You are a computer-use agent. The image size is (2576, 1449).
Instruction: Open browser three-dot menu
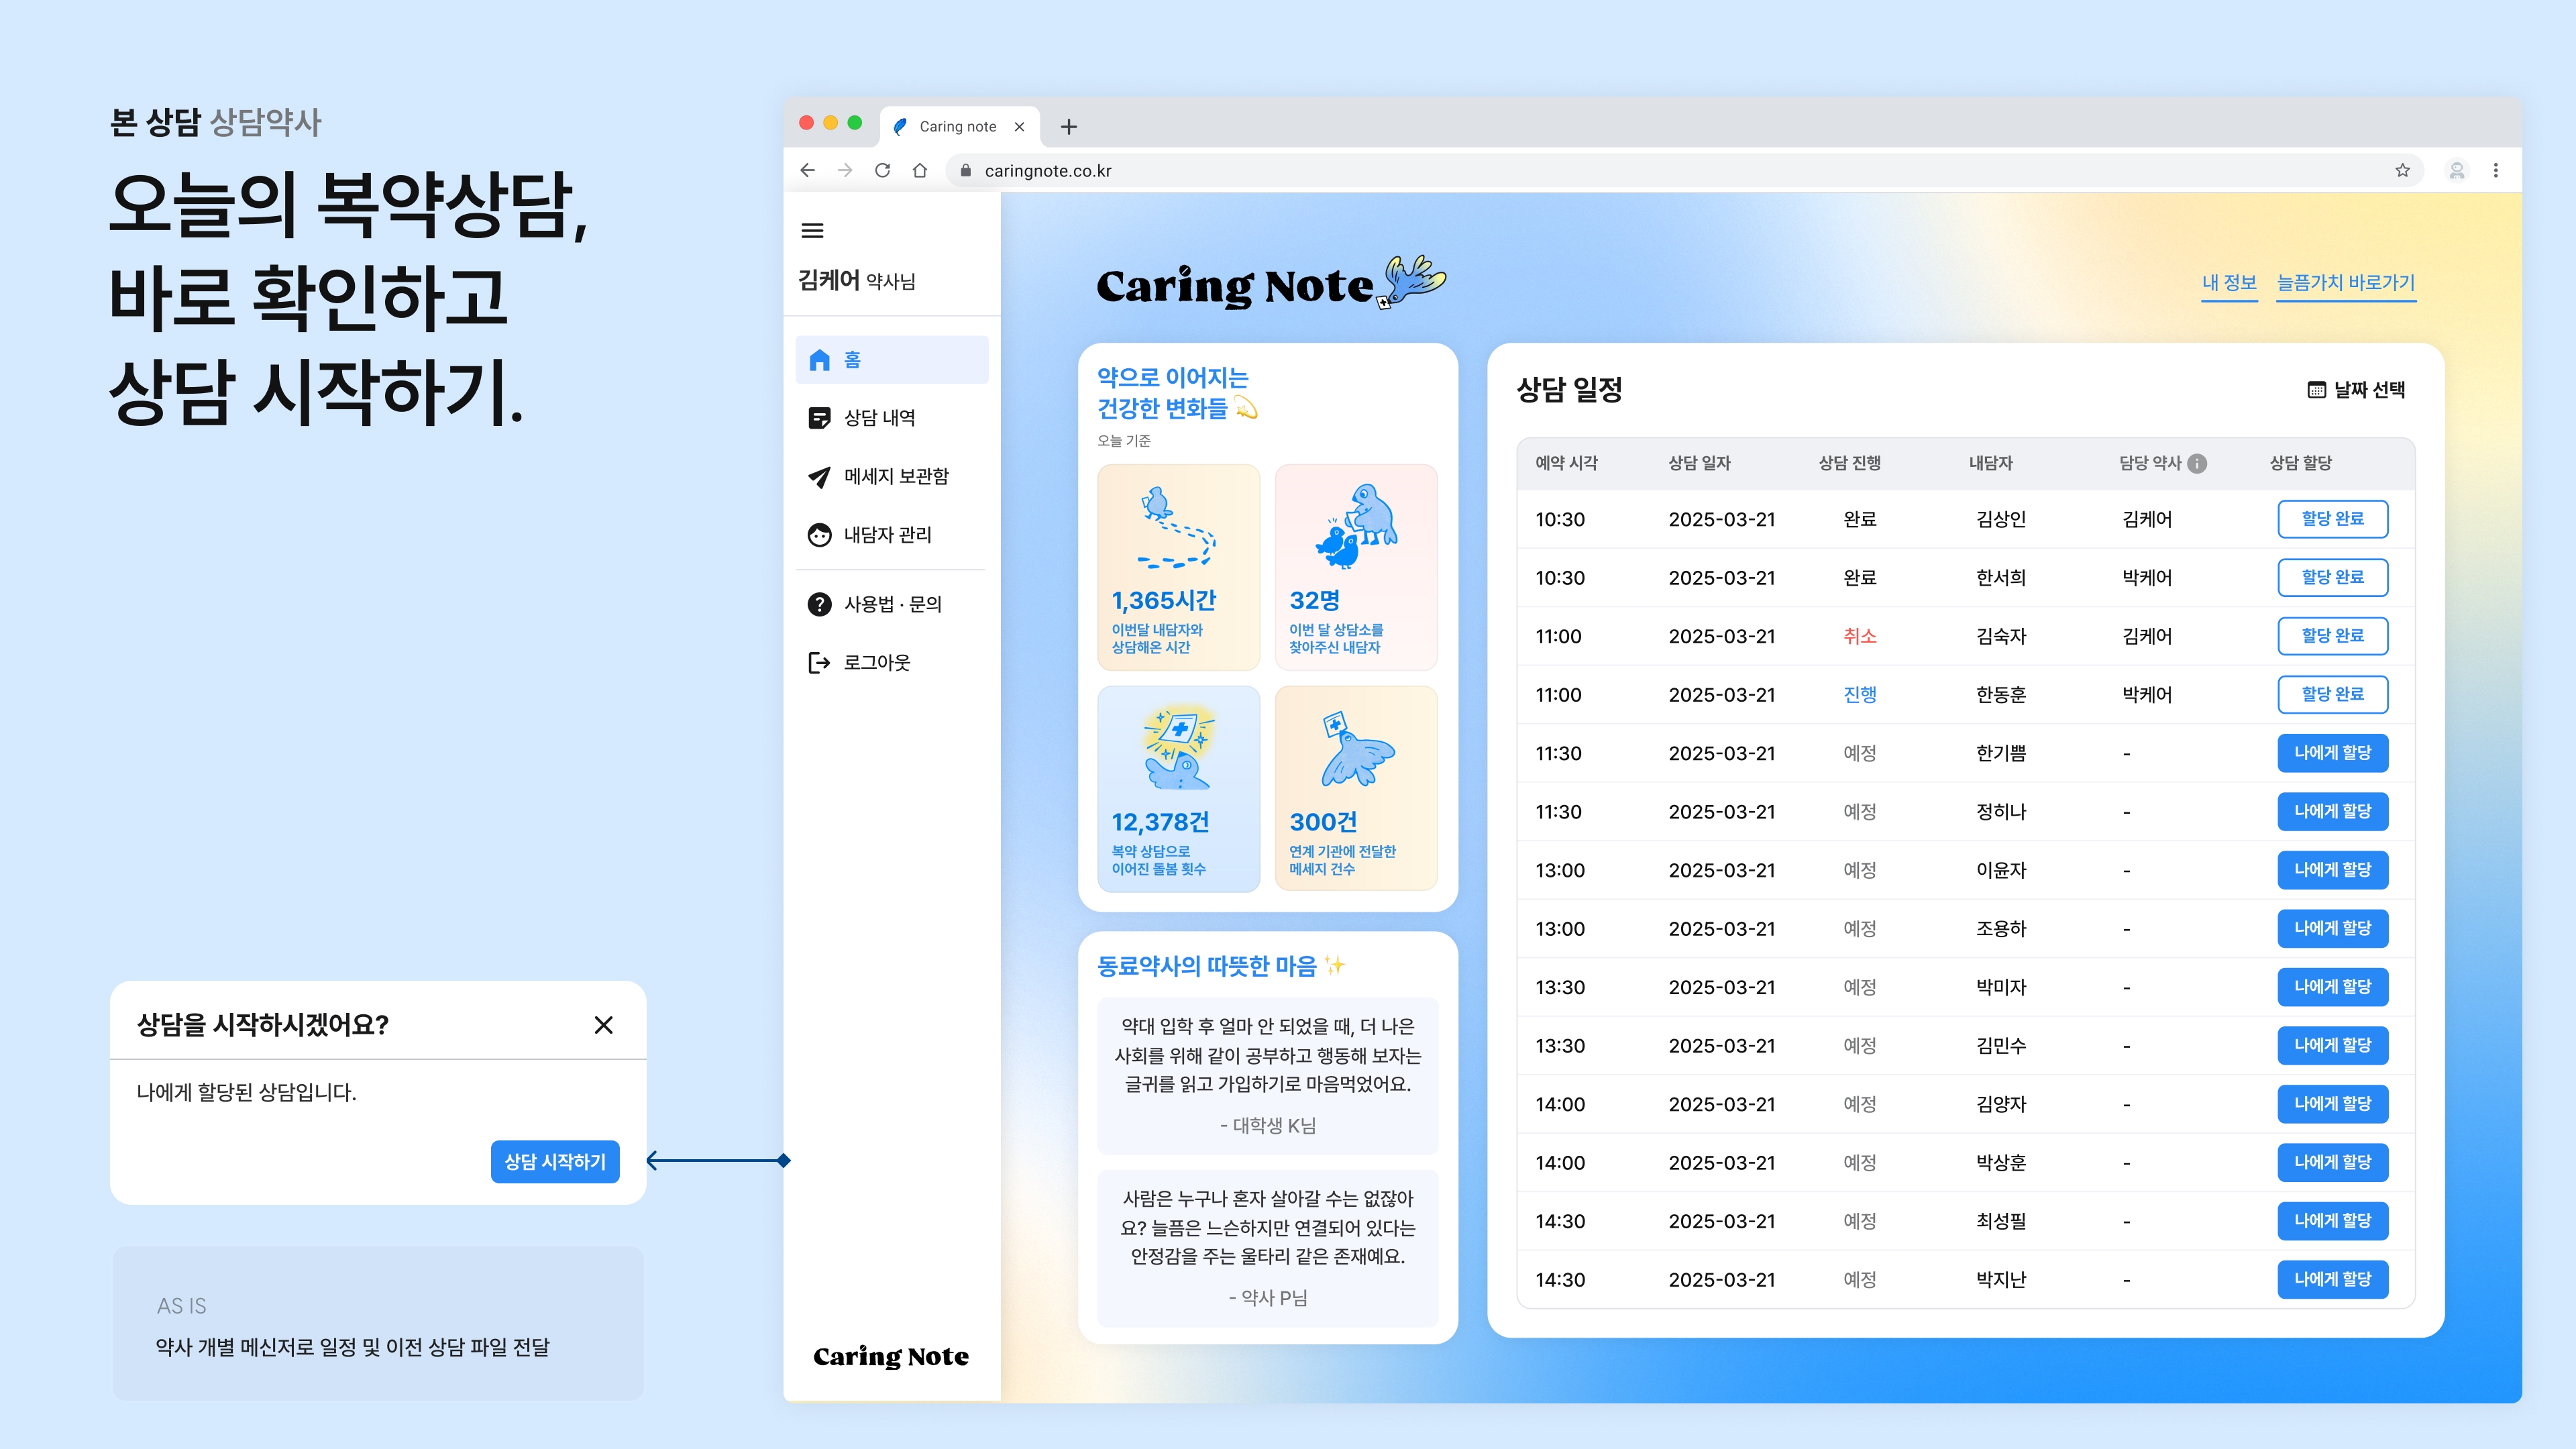click(x=2496, y=171)
